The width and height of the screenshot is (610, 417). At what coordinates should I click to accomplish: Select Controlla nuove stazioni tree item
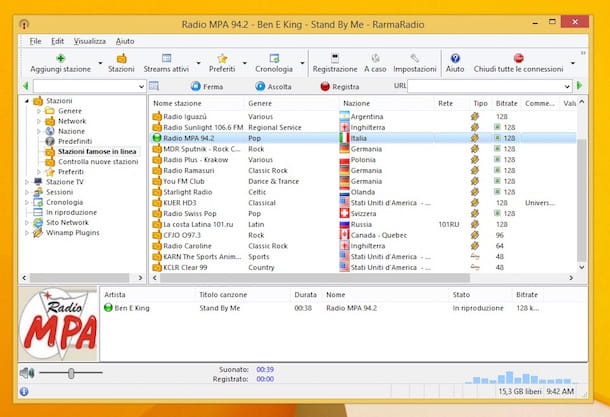(98, 162)
